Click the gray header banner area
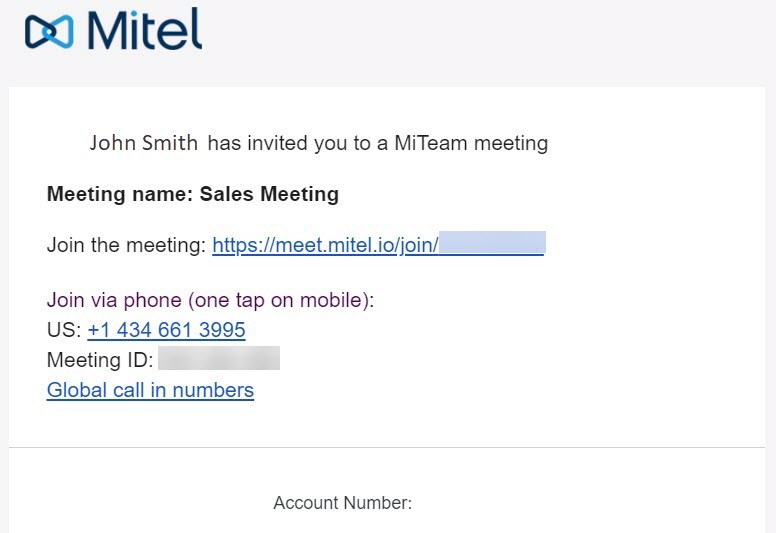Screen dimensions: 776x533 pyautogui.click(x=480, y=40)
